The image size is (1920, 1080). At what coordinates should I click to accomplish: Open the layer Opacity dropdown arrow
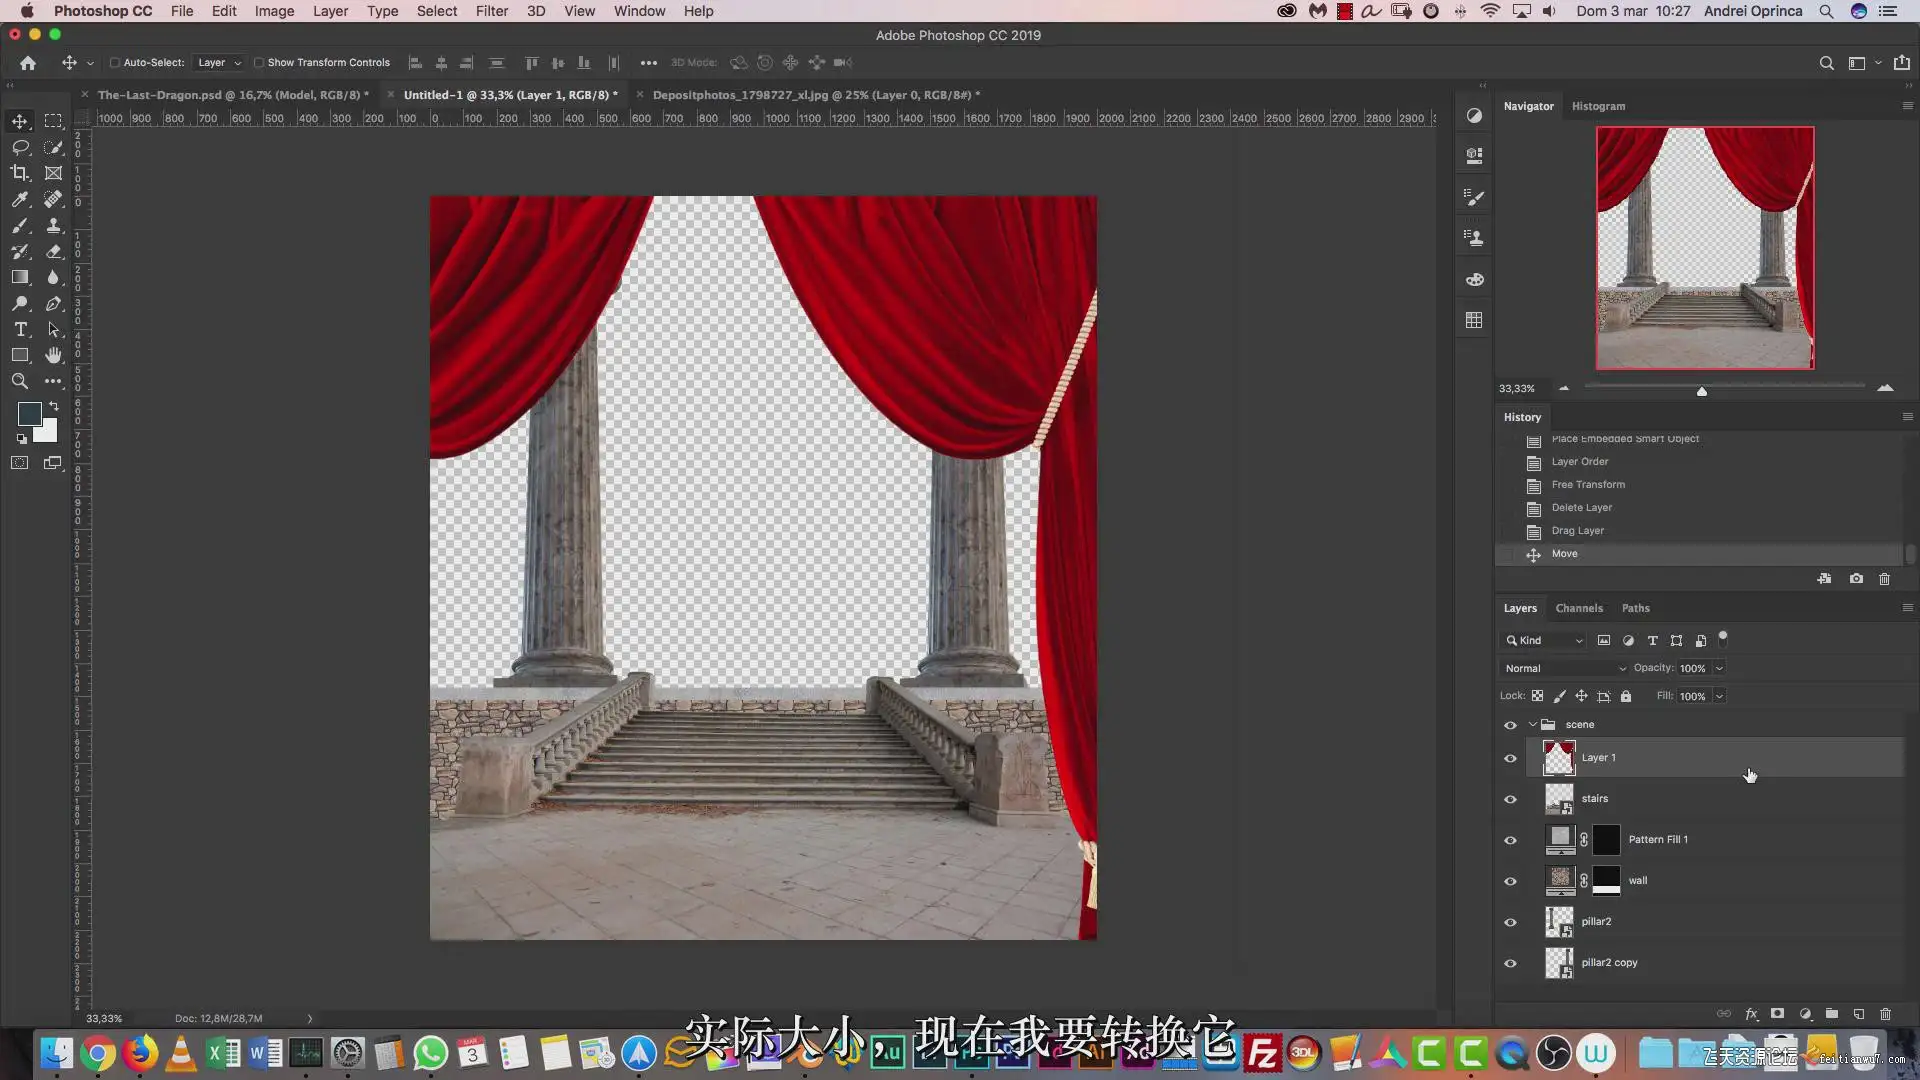(x=1719, y=668)
